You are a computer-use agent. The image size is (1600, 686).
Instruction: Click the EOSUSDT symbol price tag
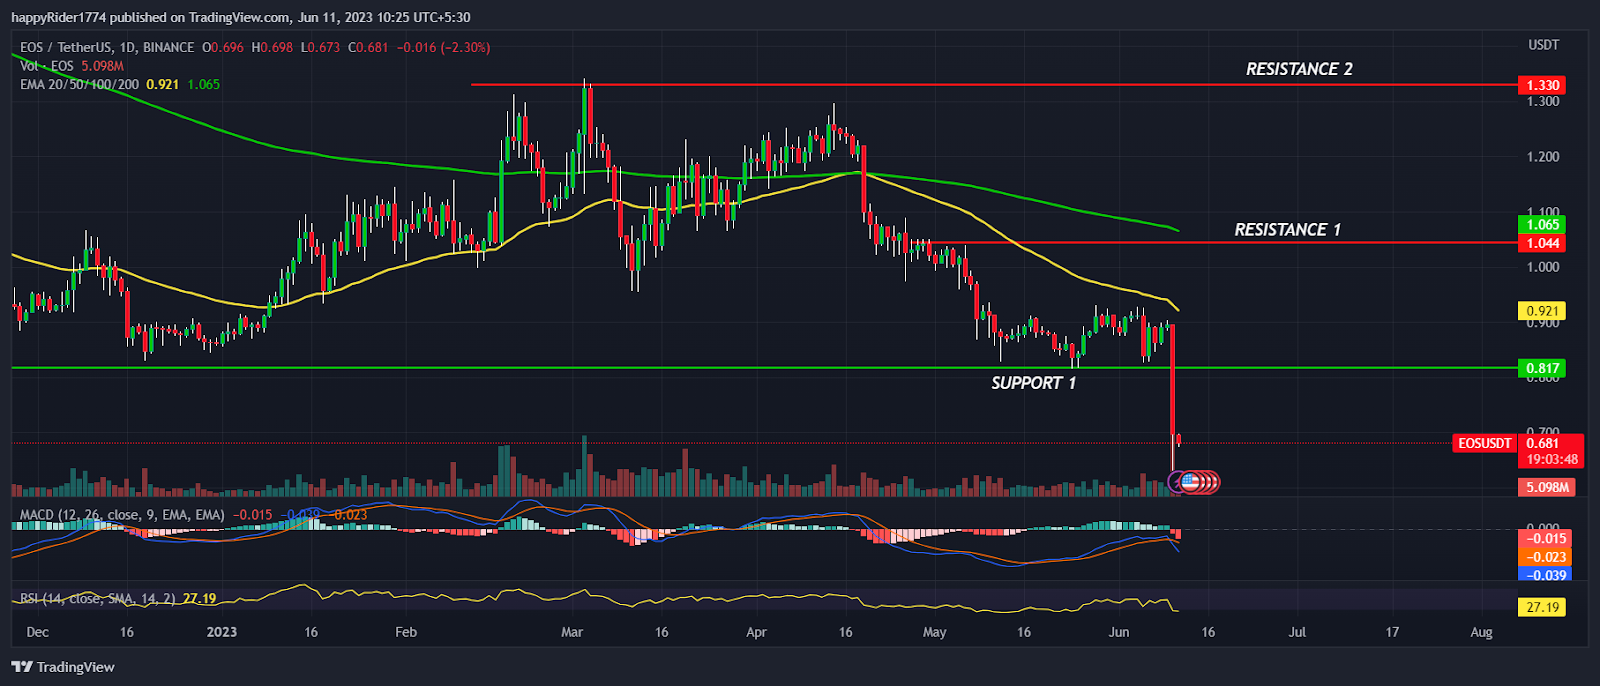pos(1485,443)
